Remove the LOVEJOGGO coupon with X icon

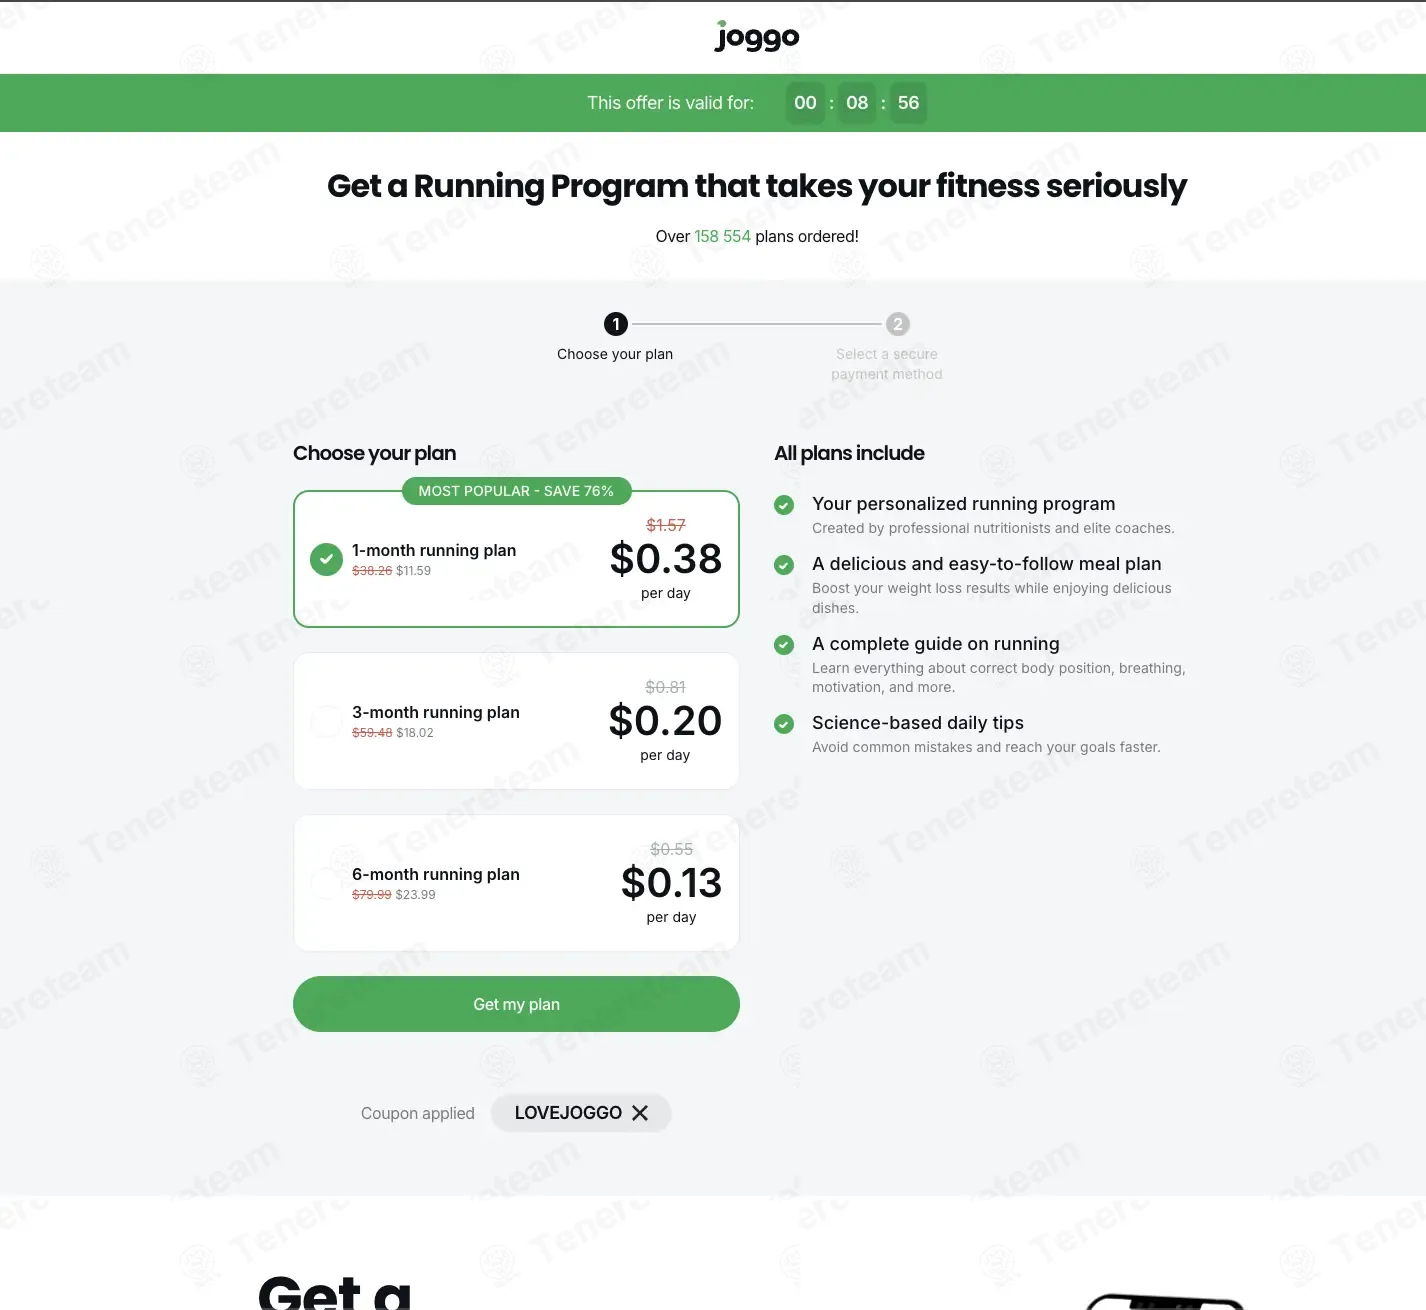[640, 1113]
